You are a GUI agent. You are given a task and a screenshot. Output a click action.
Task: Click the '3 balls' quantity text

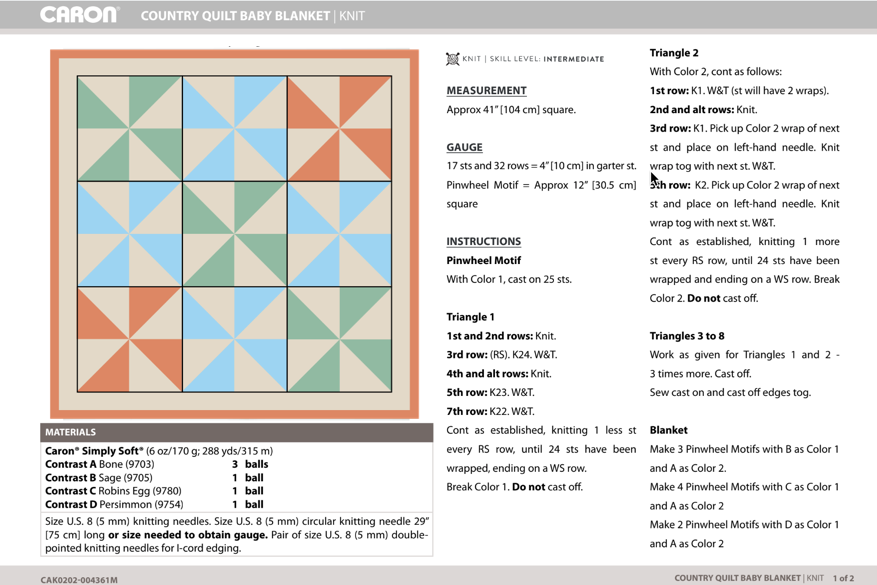250,464
